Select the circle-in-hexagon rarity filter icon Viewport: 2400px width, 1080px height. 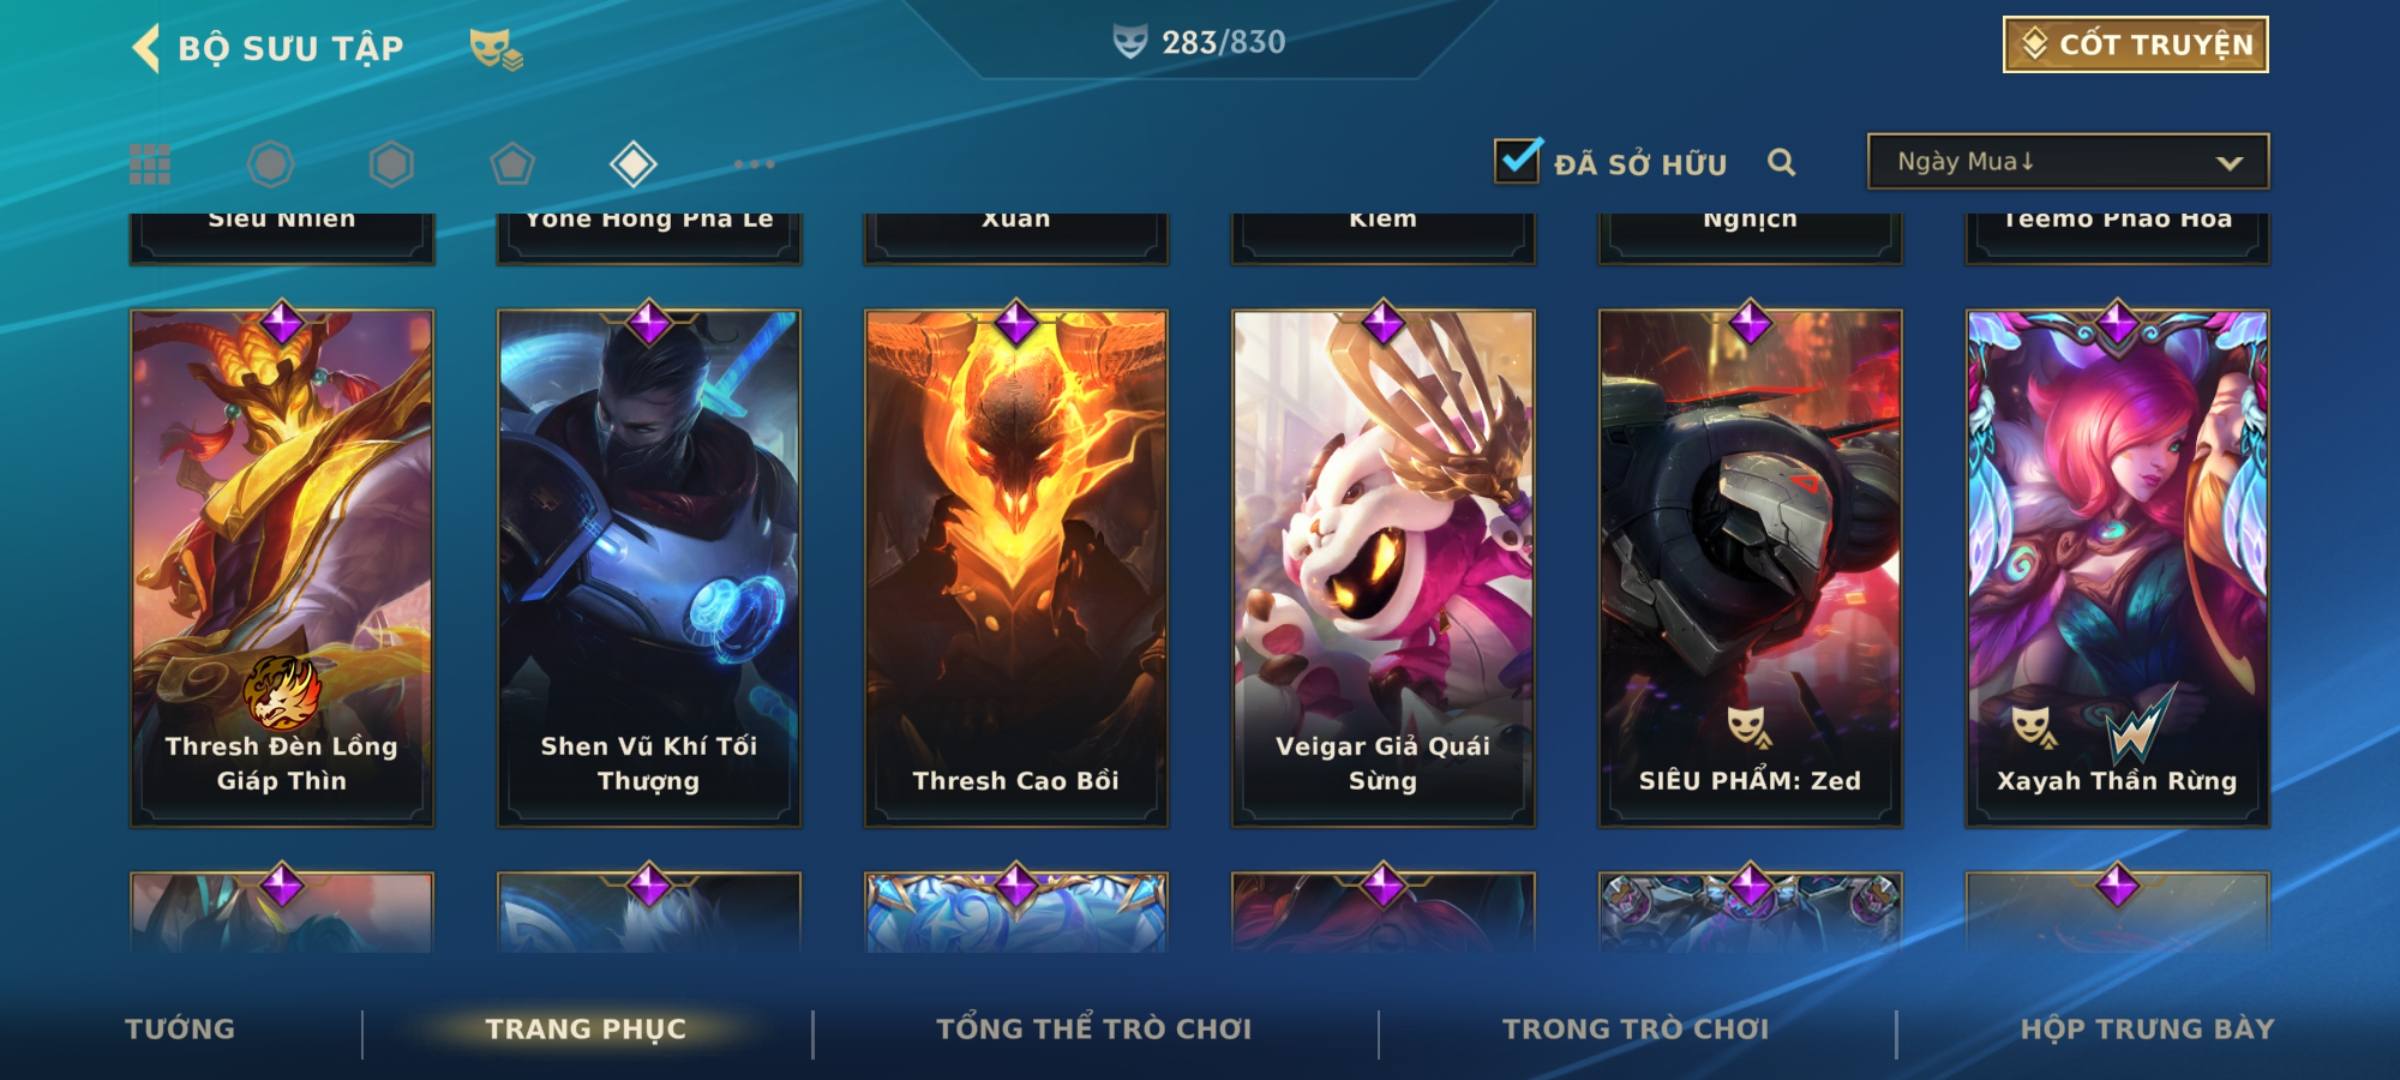pos(271,164)
